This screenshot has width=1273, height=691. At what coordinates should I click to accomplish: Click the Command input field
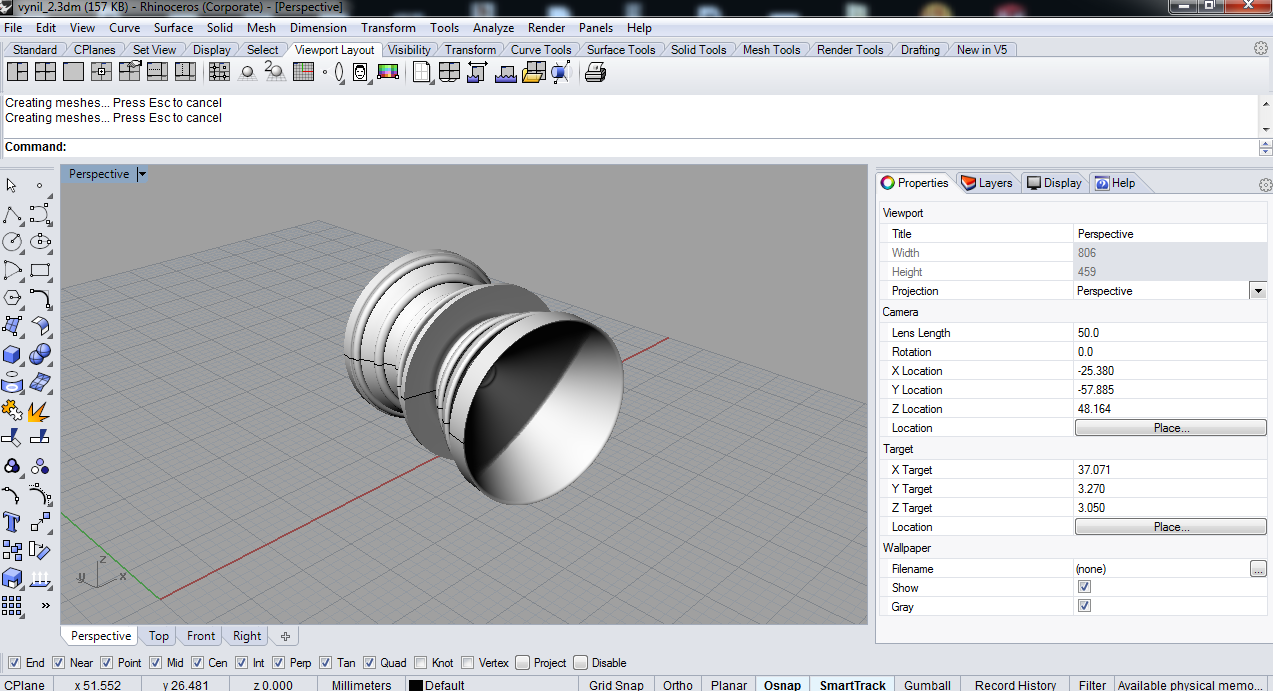(x=660, y=147)
